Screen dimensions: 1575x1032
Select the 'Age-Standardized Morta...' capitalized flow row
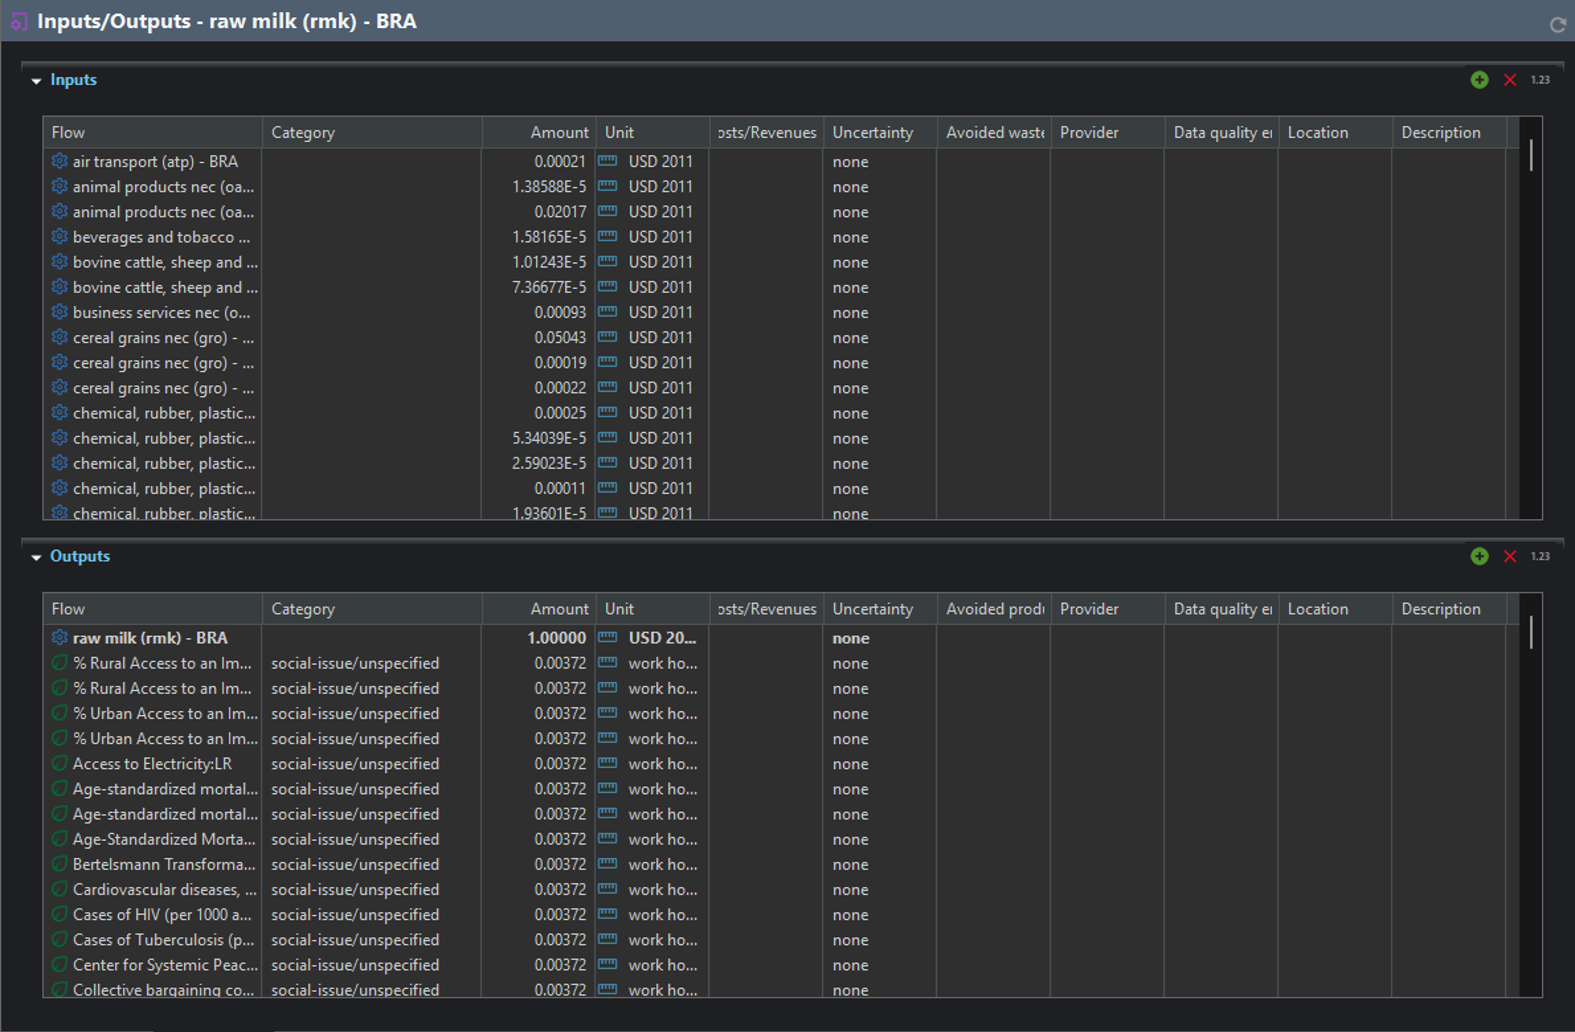pos(164,839)
